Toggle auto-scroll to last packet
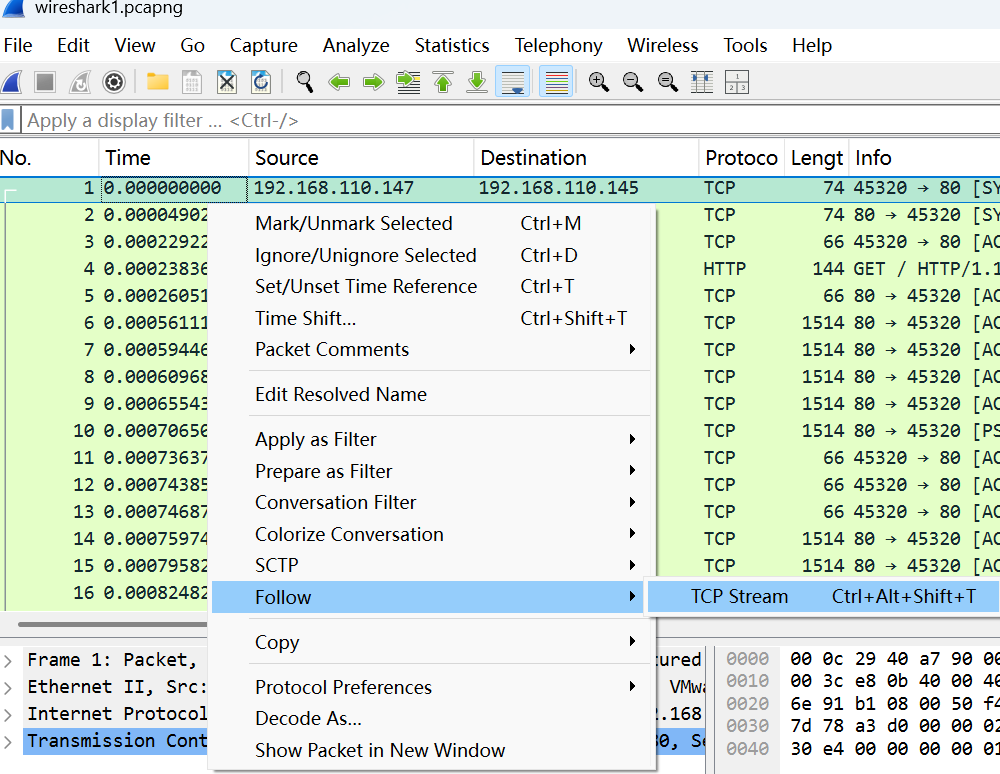The width and height of the screenshot is (1000, 774). [x=513, y=82]
